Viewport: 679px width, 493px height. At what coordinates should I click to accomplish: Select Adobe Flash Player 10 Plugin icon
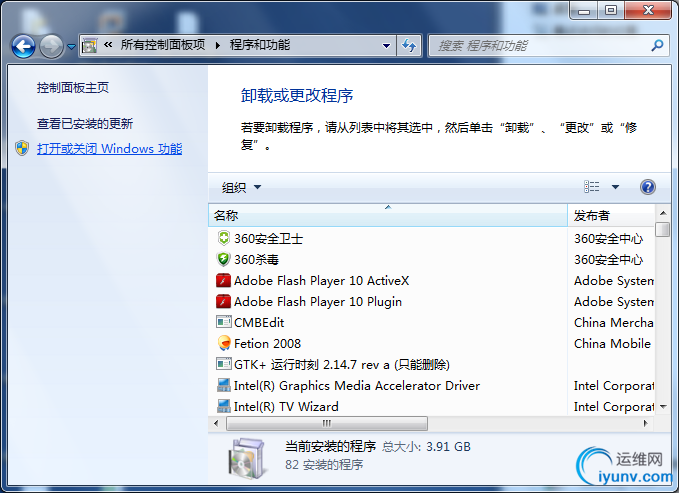[223, 301]
